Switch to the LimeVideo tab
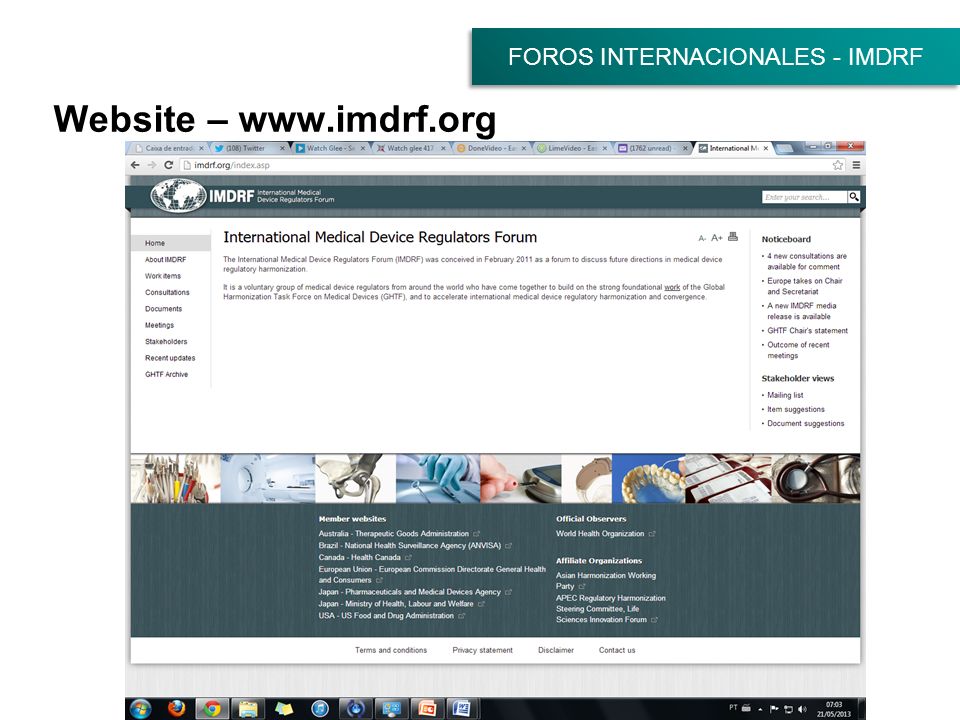Viewport: 960px width, 720px height. coord(572,148)
